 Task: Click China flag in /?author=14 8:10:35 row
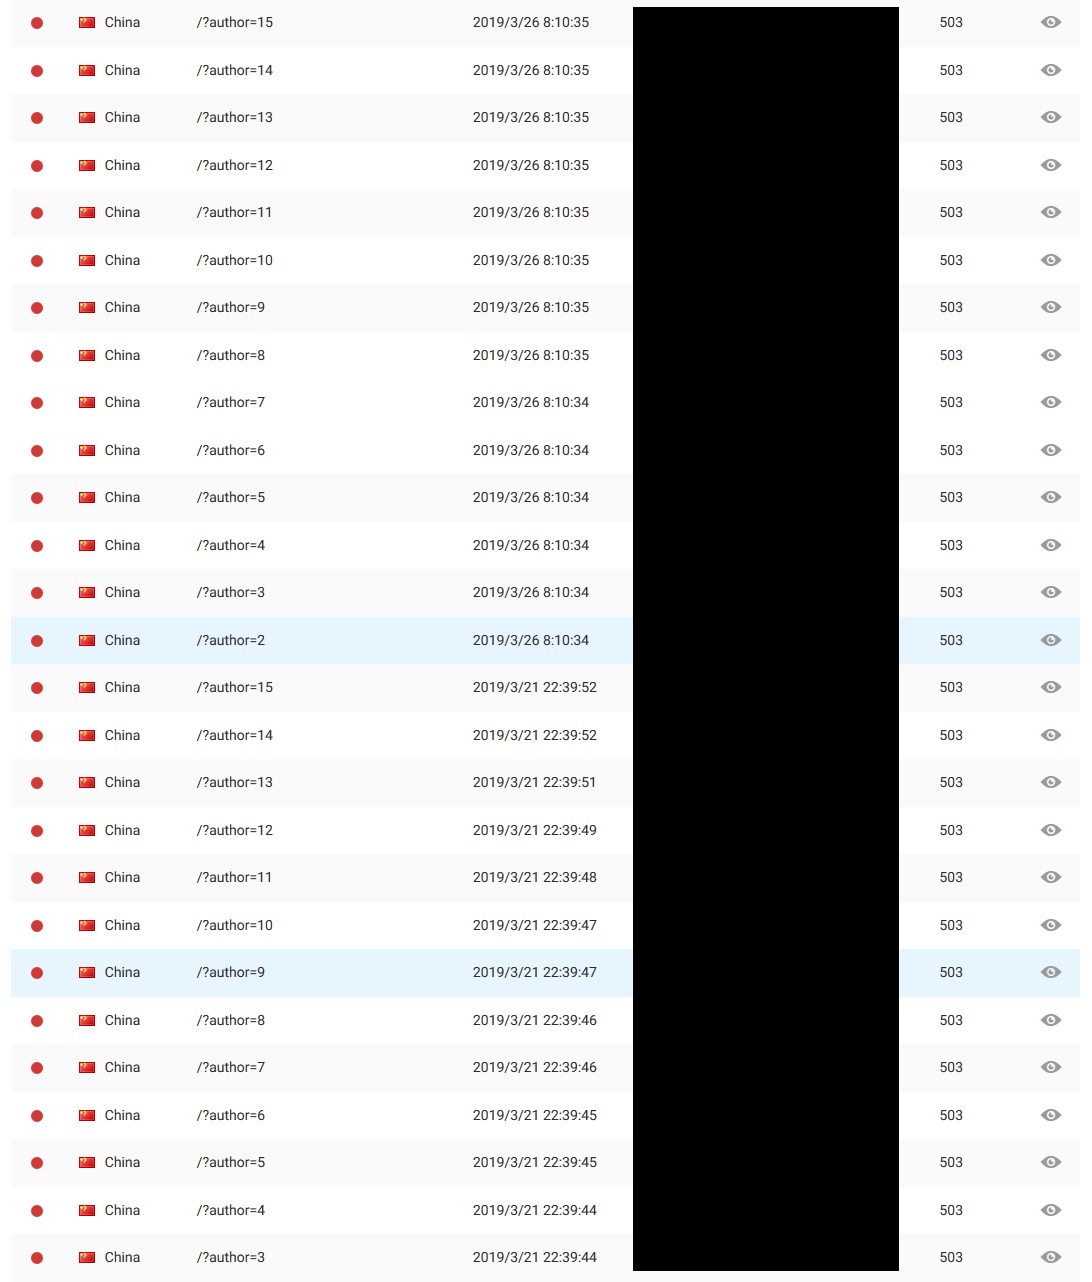(x=87, y=70)
